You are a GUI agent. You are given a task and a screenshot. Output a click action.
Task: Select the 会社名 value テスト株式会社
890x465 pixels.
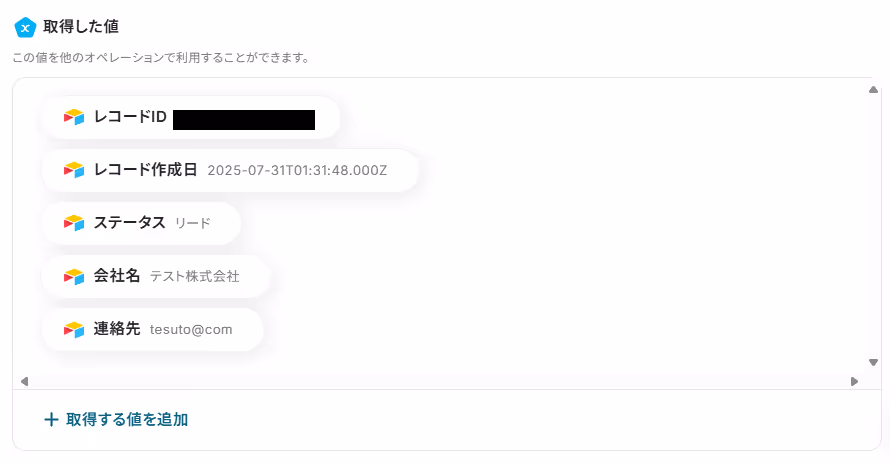click(195, 277)
